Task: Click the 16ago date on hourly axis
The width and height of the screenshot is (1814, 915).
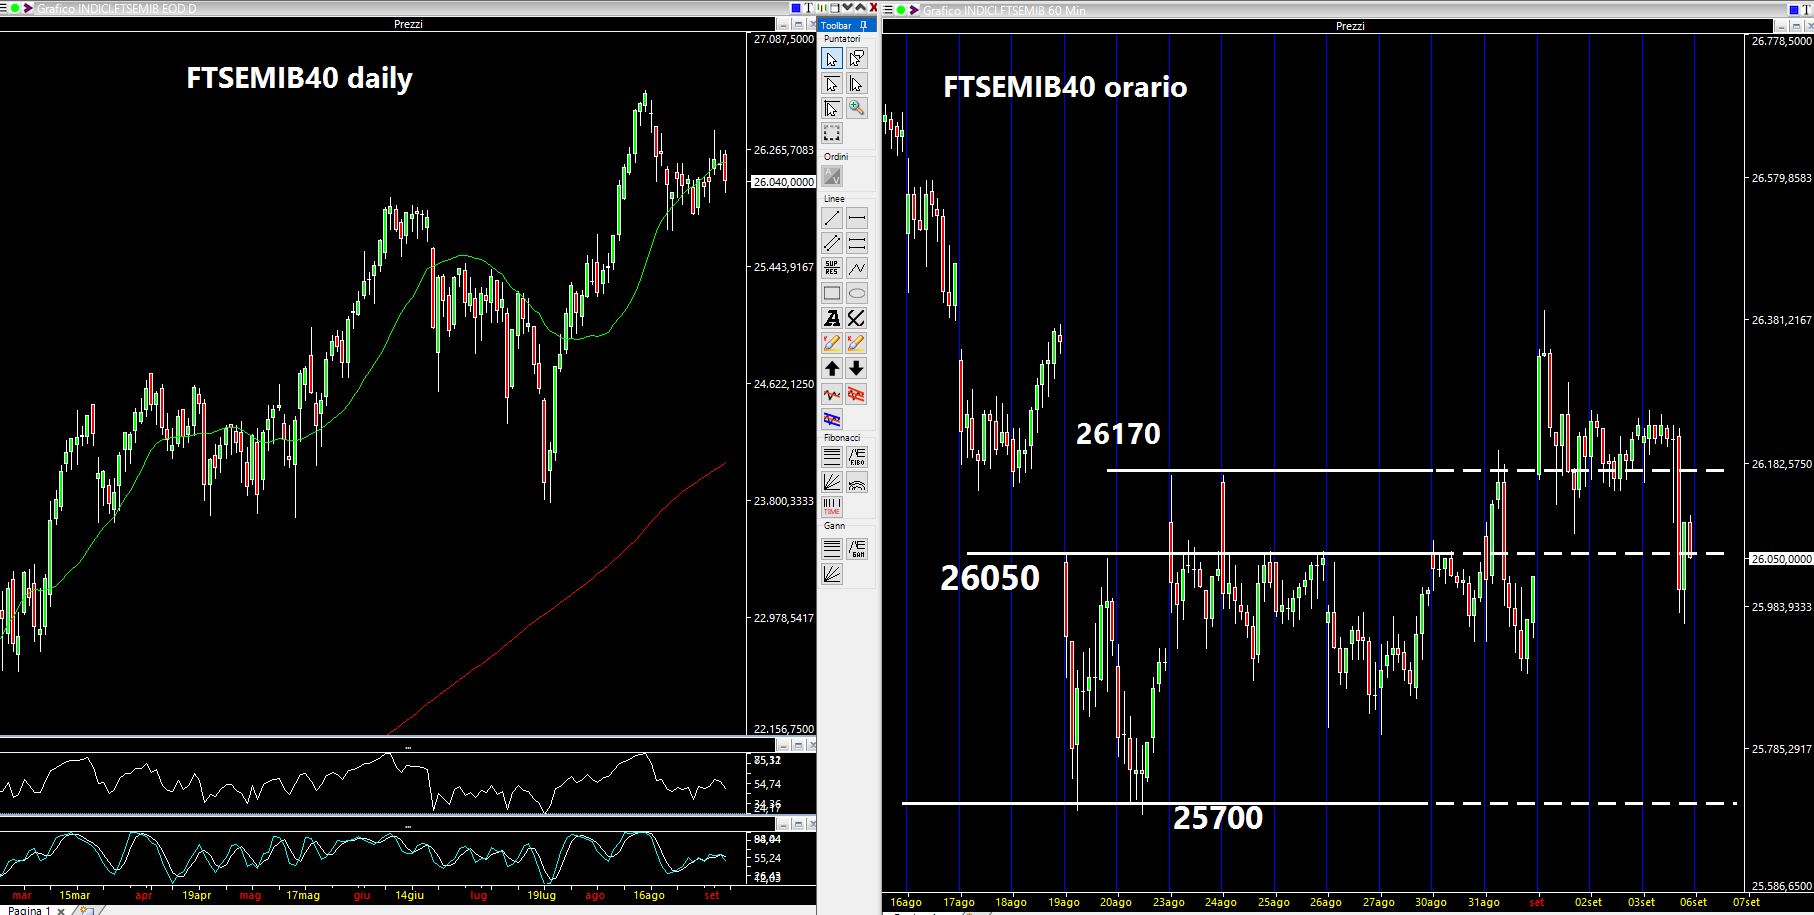Action: pos(905,902)
